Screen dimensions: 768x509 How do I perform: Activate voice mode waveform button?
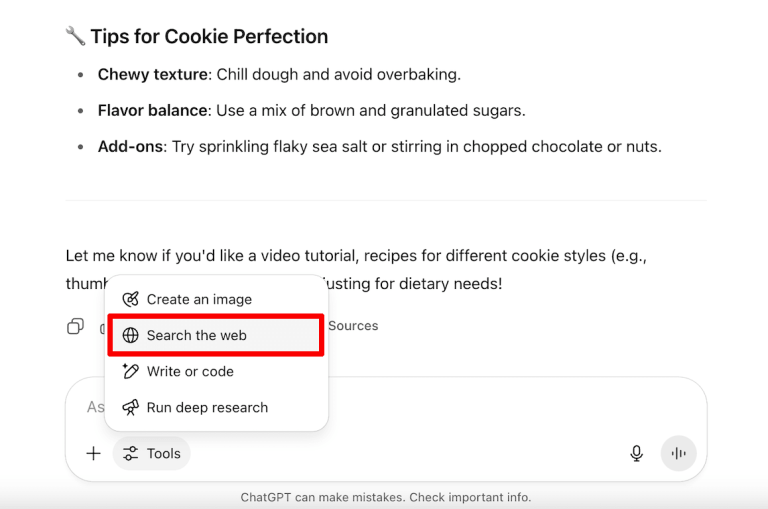tap(679, 454)
